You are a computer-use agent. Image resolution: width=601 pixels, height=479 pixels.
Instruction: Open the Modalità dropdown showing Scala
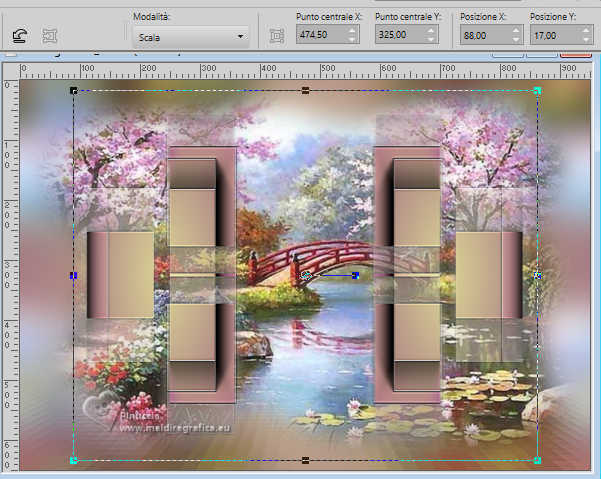coord(191,37)
